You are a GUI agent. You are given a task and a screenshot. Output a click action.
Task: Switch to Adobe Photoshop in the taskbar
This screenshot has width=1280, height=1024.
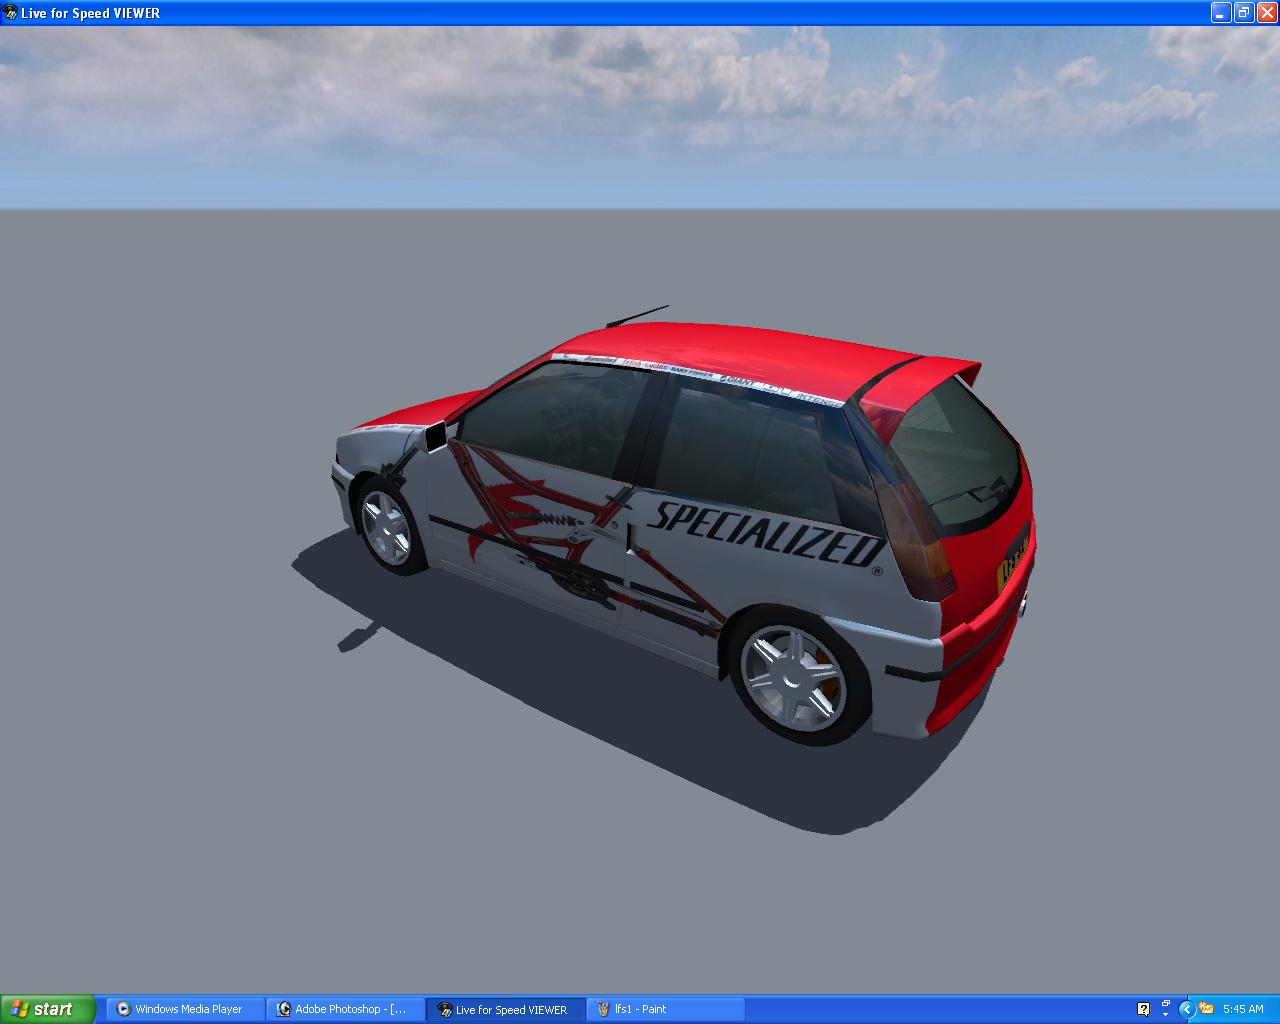(346, 1009)
